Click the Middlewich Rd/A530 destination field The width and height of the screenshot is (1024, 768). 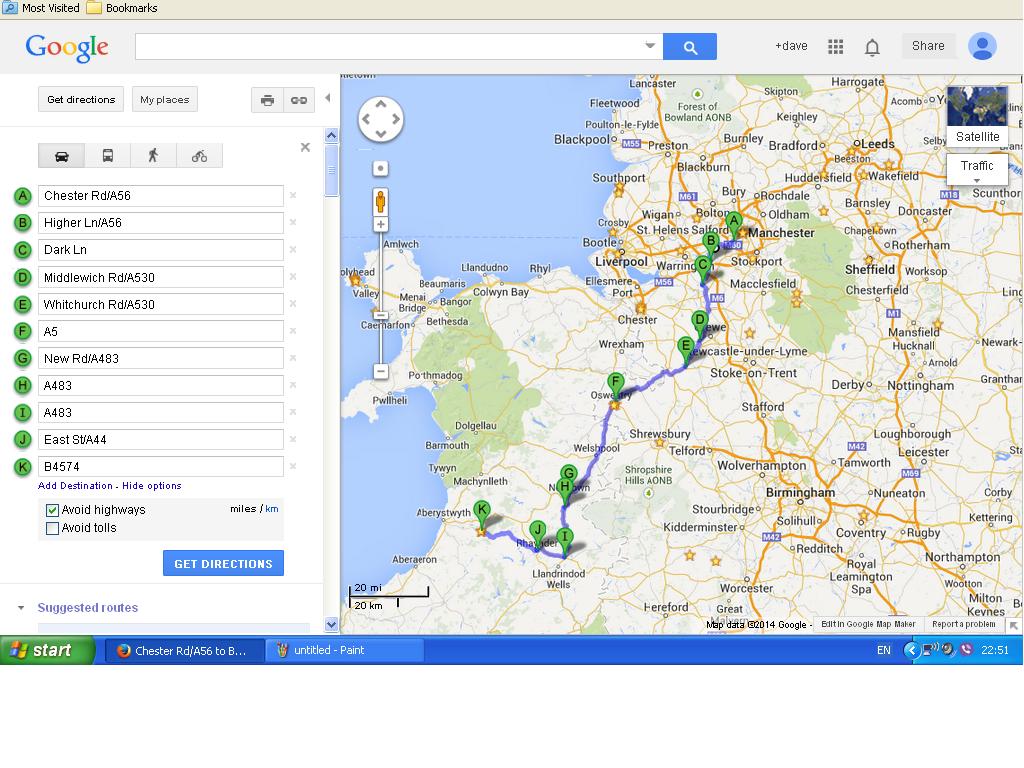point(161,278)
